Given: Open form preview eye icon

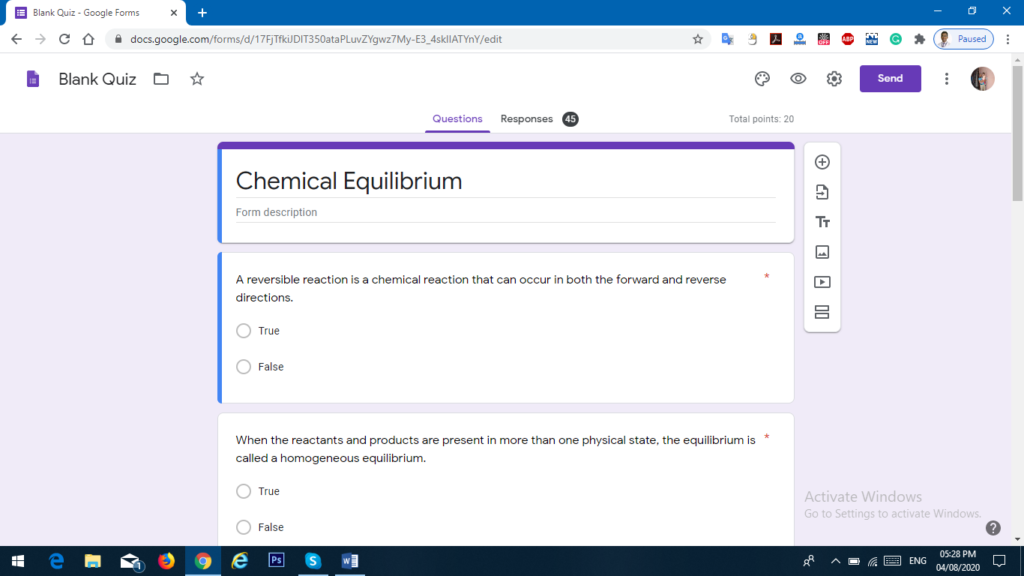Looking at the screenshot, I should 798,78.
